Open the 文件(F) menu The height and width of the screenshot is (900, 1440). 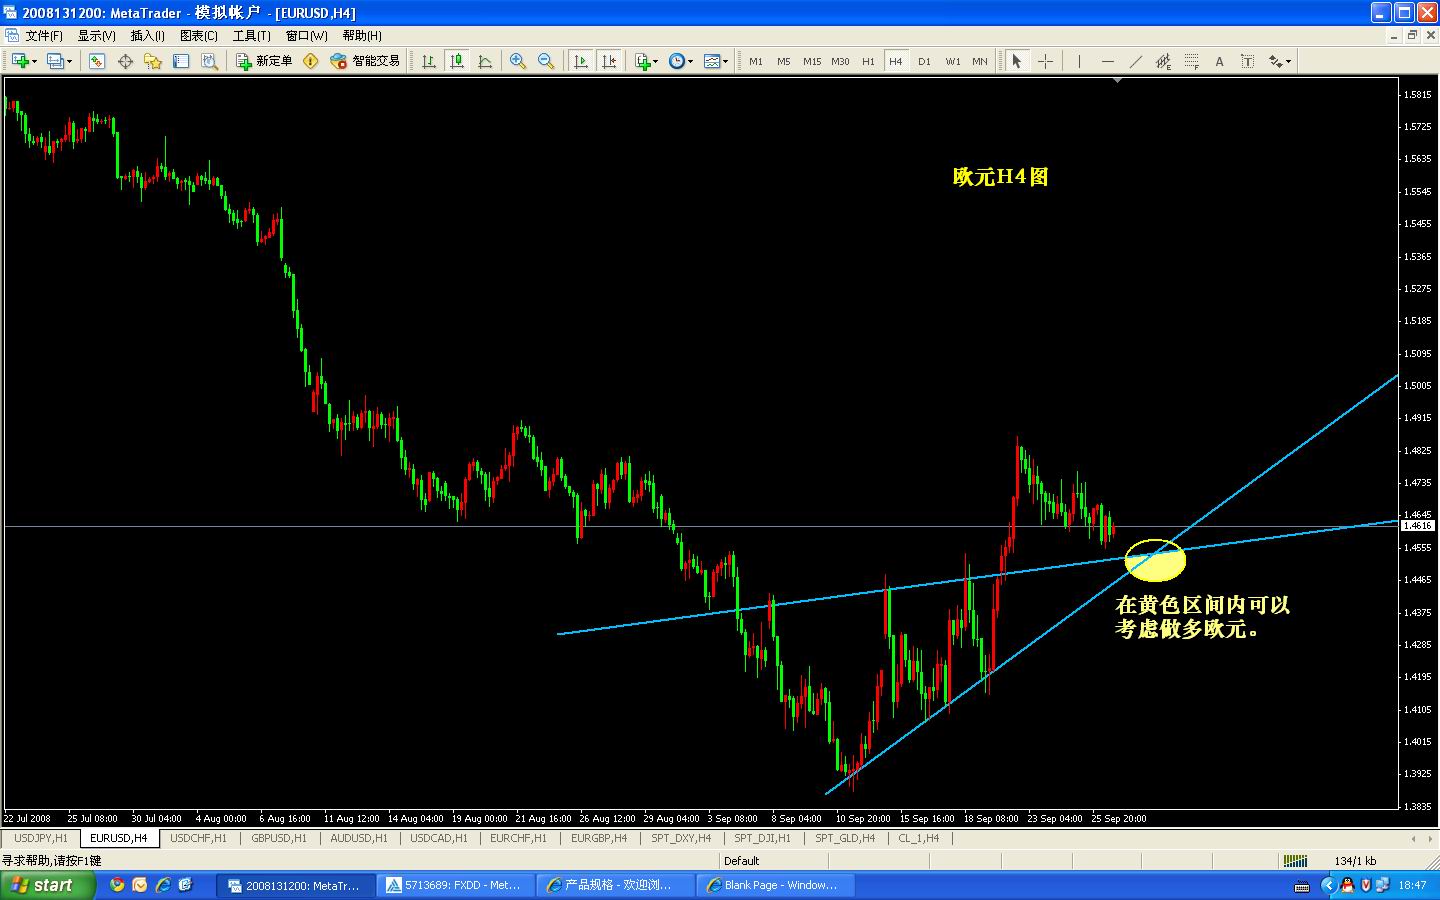tap(43, 35)
